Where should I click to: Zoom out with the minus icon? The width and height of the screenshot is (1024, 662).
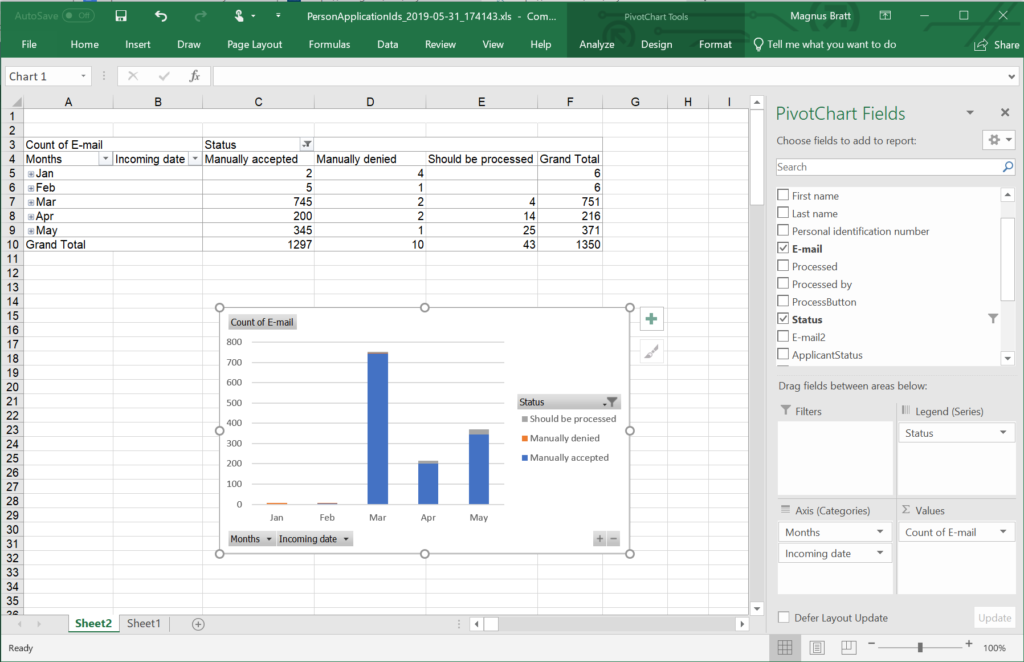[x=871, y=644]
